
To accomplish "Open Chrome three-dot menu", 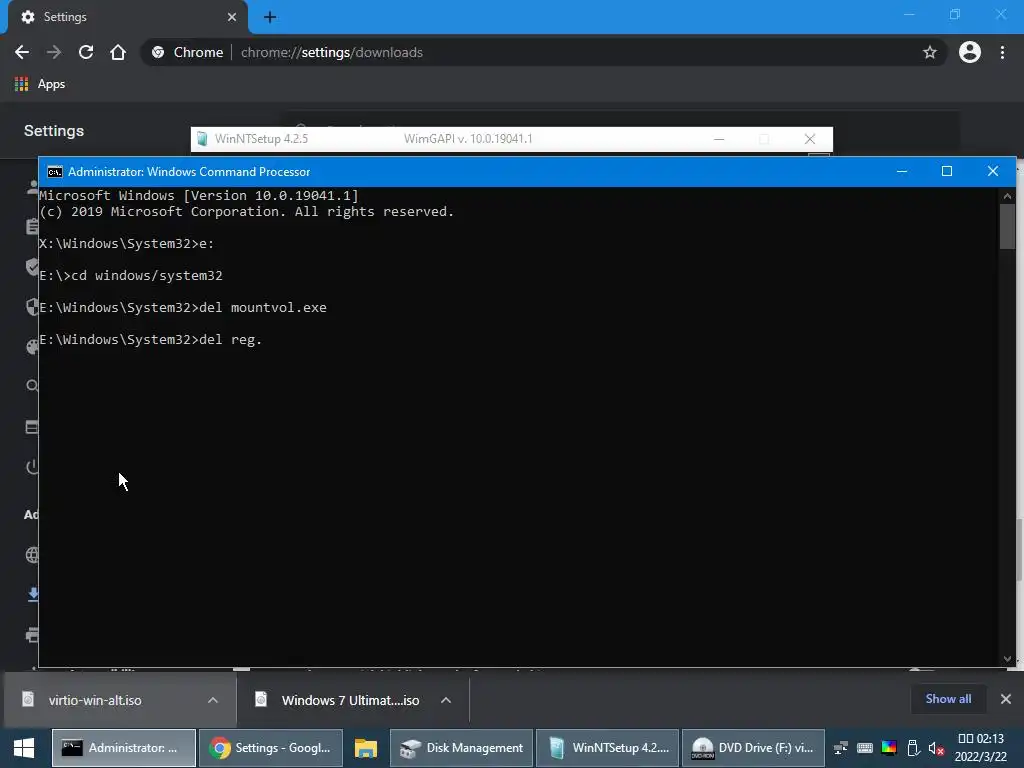I will click(1002, 52).
